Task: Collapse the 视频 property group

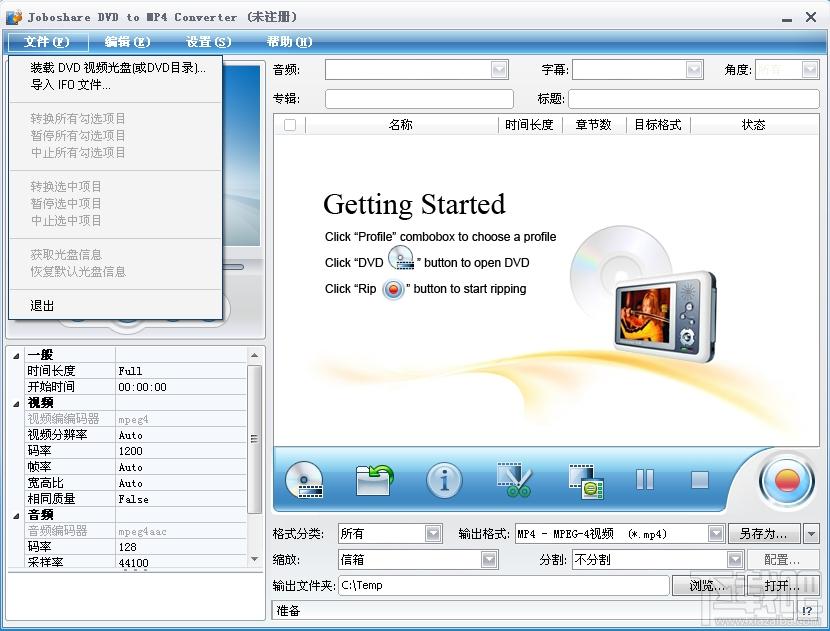Action: pos(16,404)
